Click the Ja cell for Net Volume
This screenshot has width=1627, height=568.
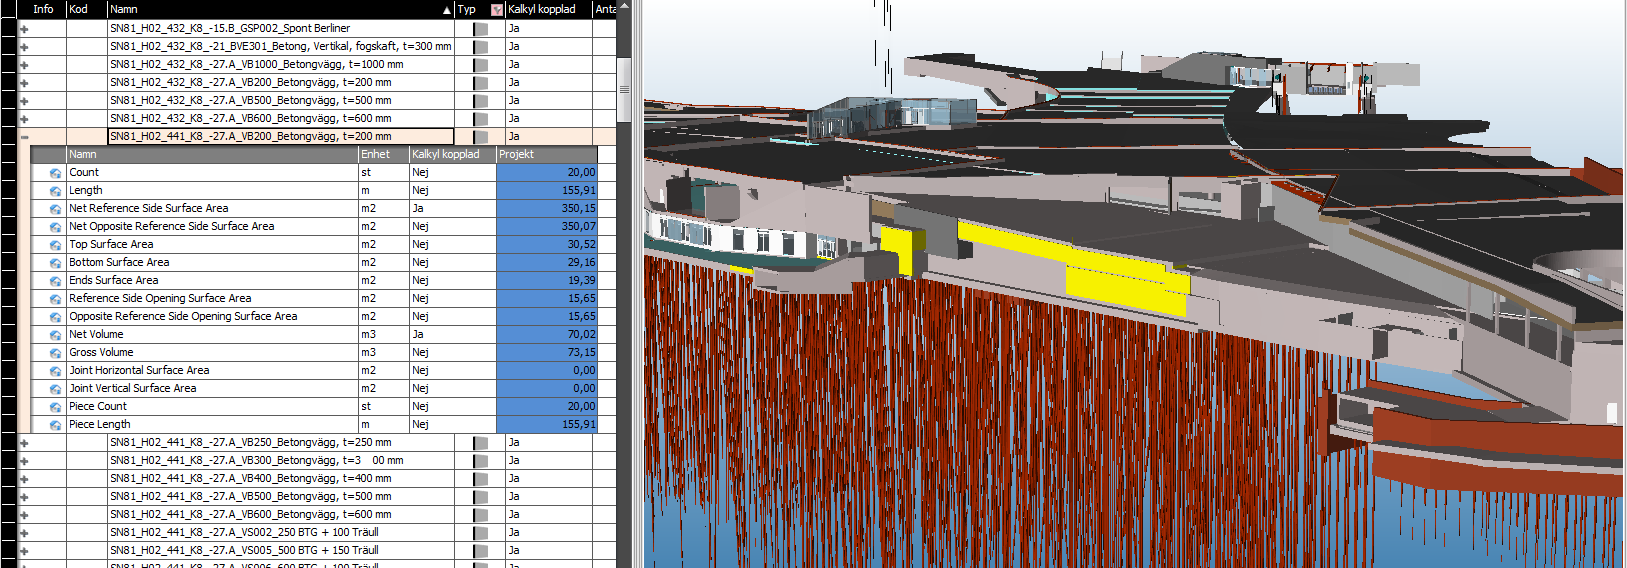(452, 335)
